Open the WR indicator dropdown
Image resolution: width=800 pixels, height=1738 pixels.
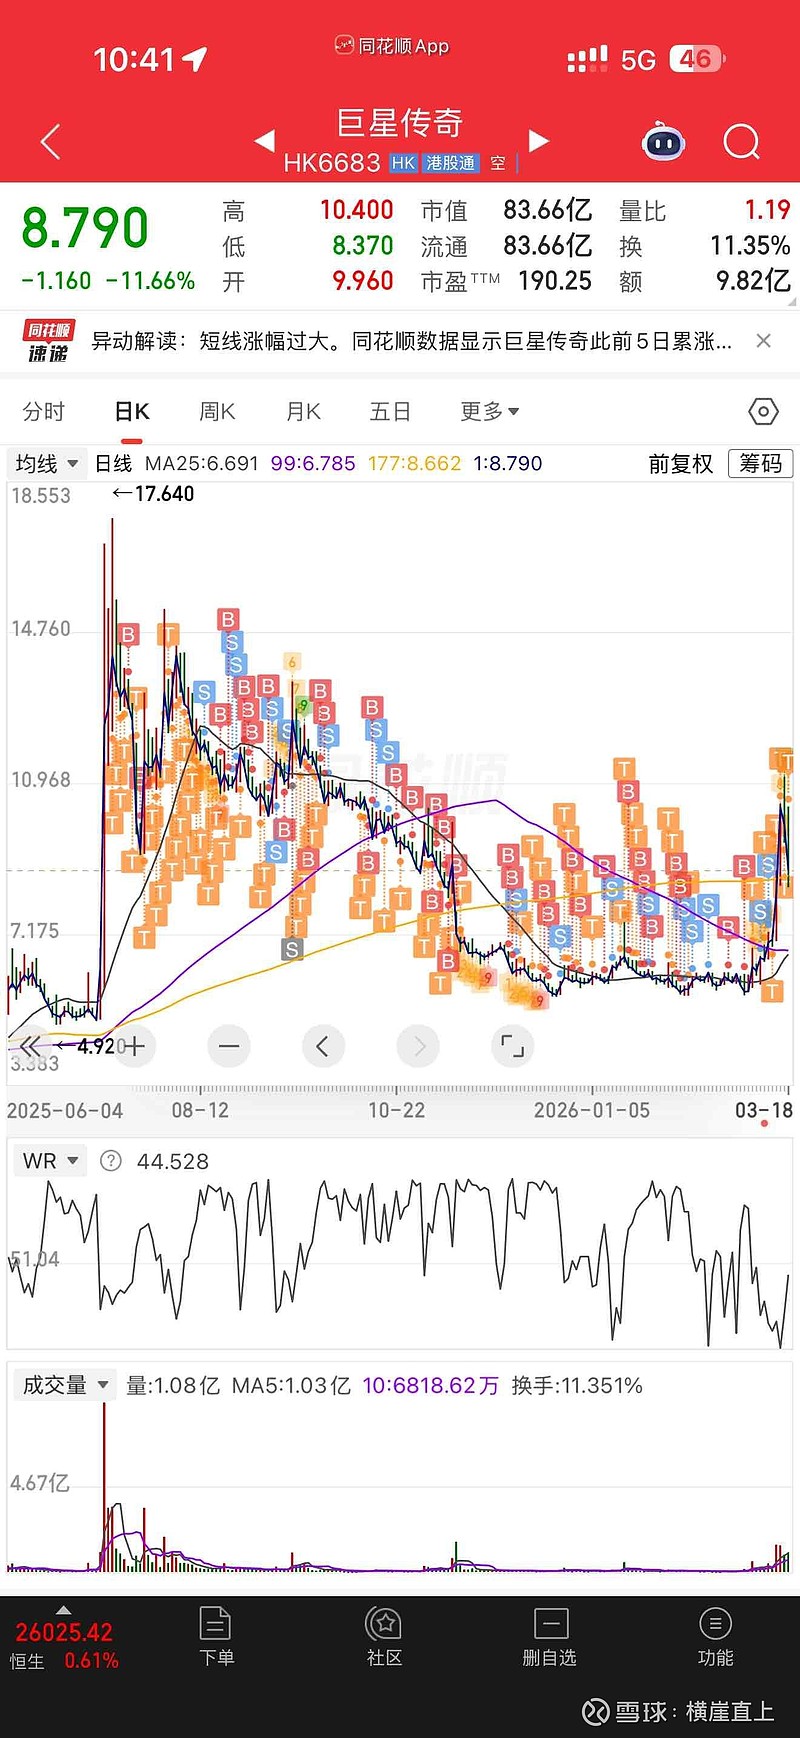coord(50,1161)
